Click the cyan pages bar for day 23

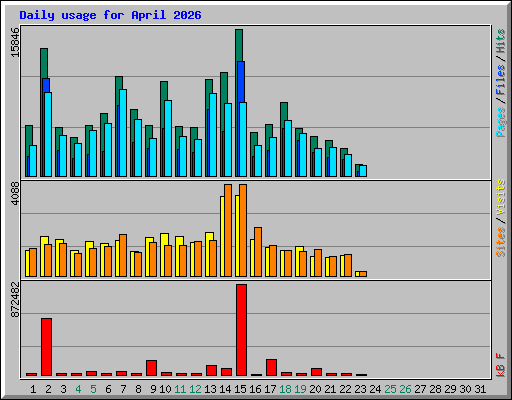click(x=363, y=171)
